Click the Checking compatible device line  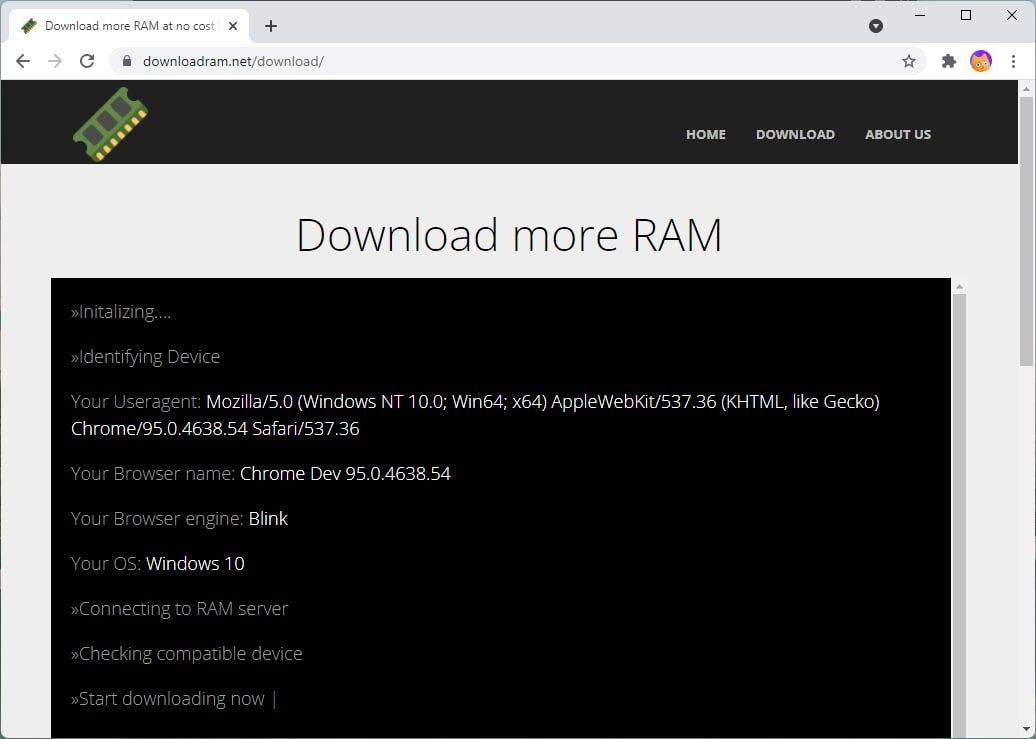tap(186, 654)
